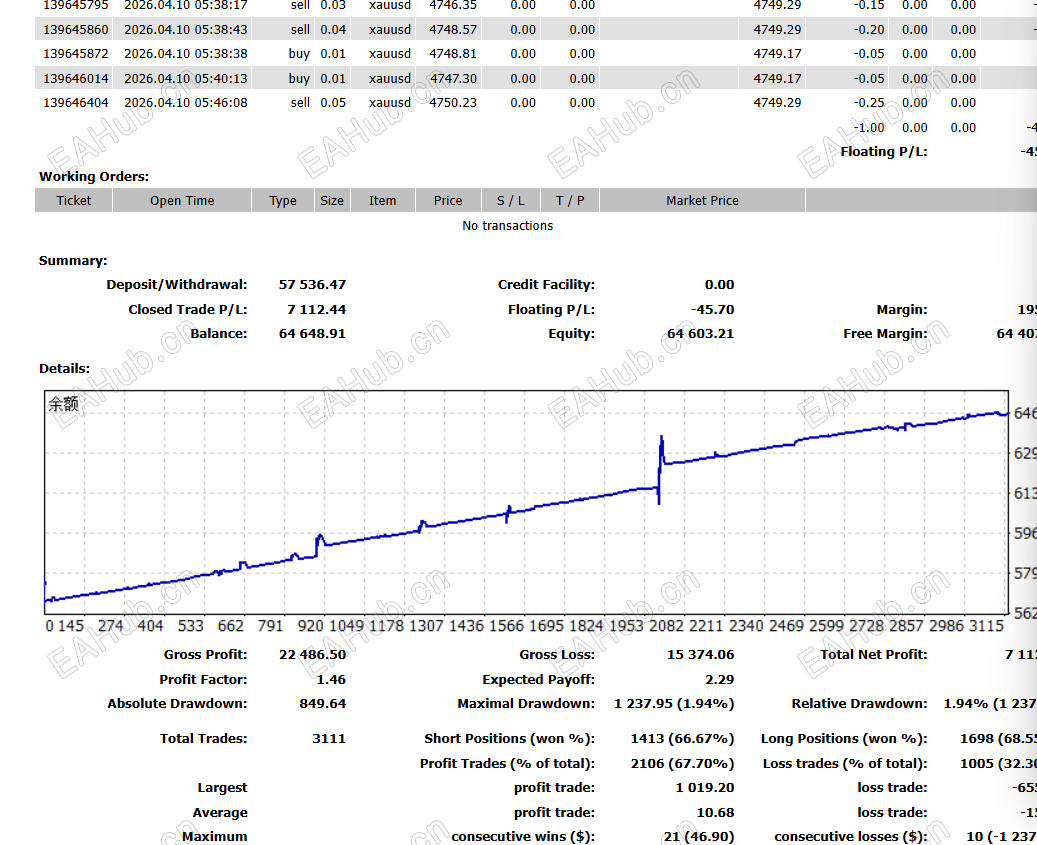The image size is (1037, 845).
Task: Click the 'Margin:' label
Action: [901, 309]
